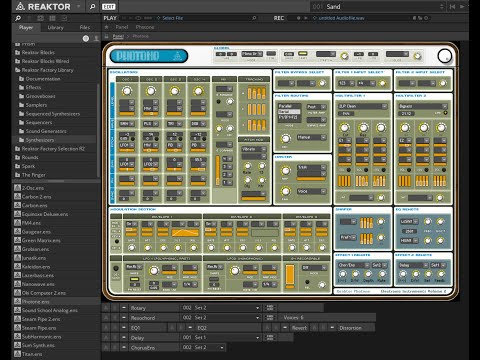Viewport: 480px width, 360px height.
Task: Select the Lazerbass.ens file
Action: [37, 275]
